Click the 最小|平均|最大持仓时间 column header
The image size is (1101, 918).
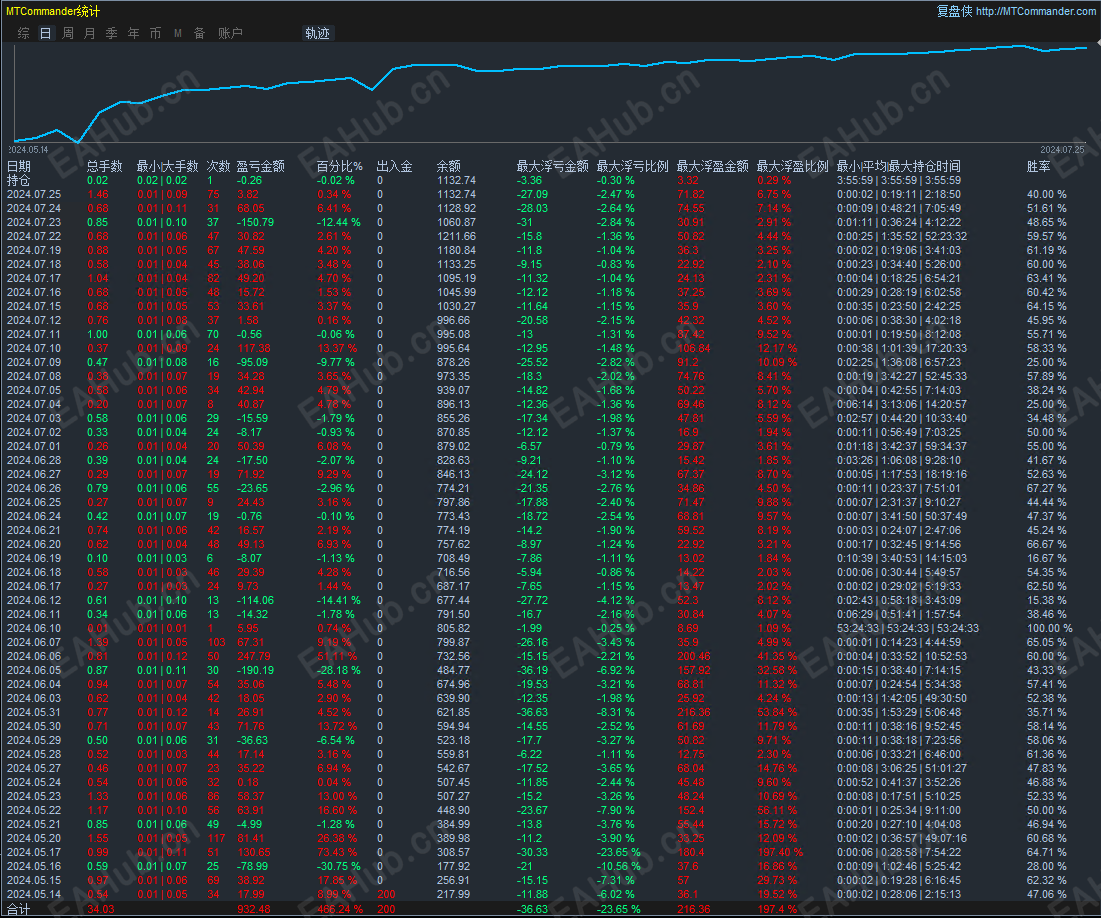pos(899,166)
